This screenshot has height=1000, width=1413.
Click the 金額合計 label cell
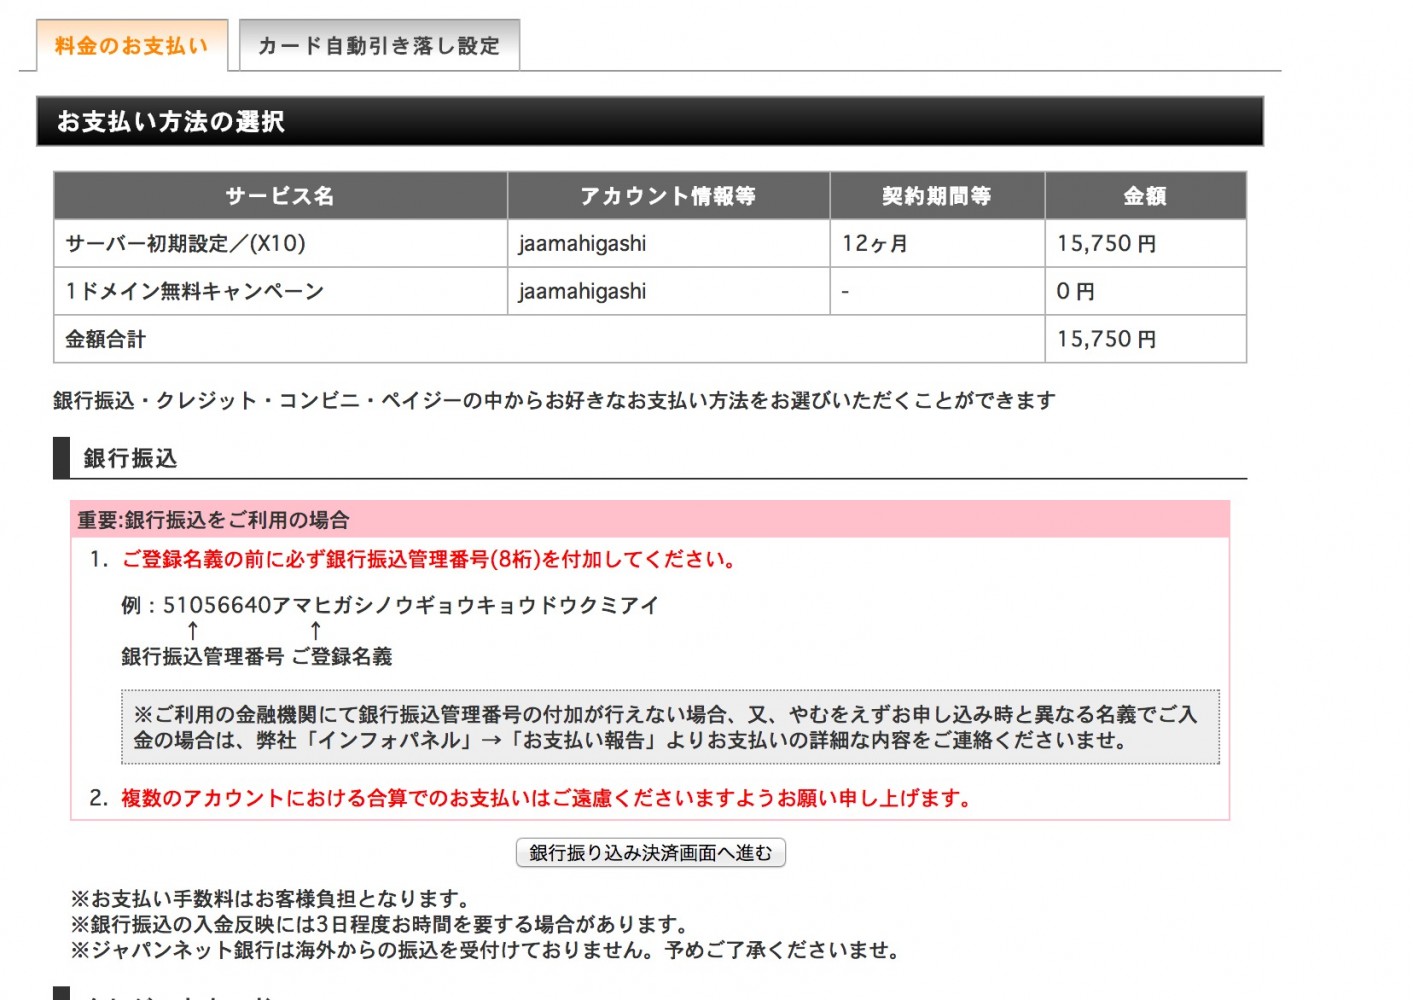(x=549, y=339)
